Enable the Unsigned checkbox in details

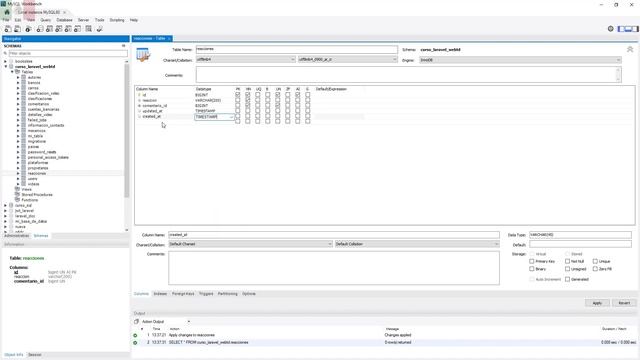567,269
